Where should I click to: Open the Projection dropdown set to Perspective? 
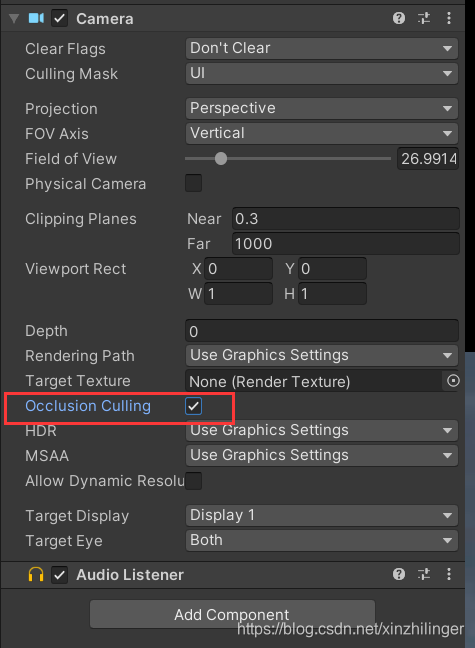coord(322,108)
